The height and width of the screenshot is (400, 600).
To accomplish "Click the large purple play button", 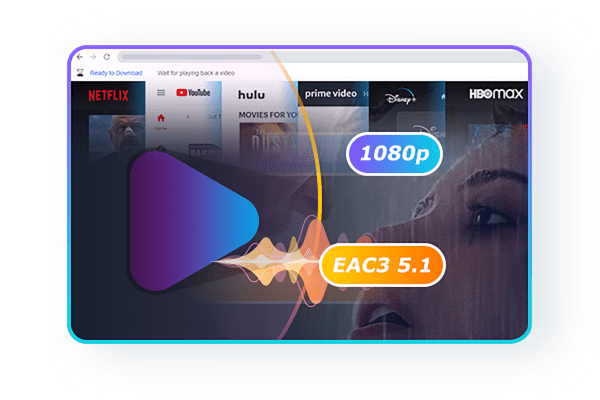I will [x=194, y=221].
